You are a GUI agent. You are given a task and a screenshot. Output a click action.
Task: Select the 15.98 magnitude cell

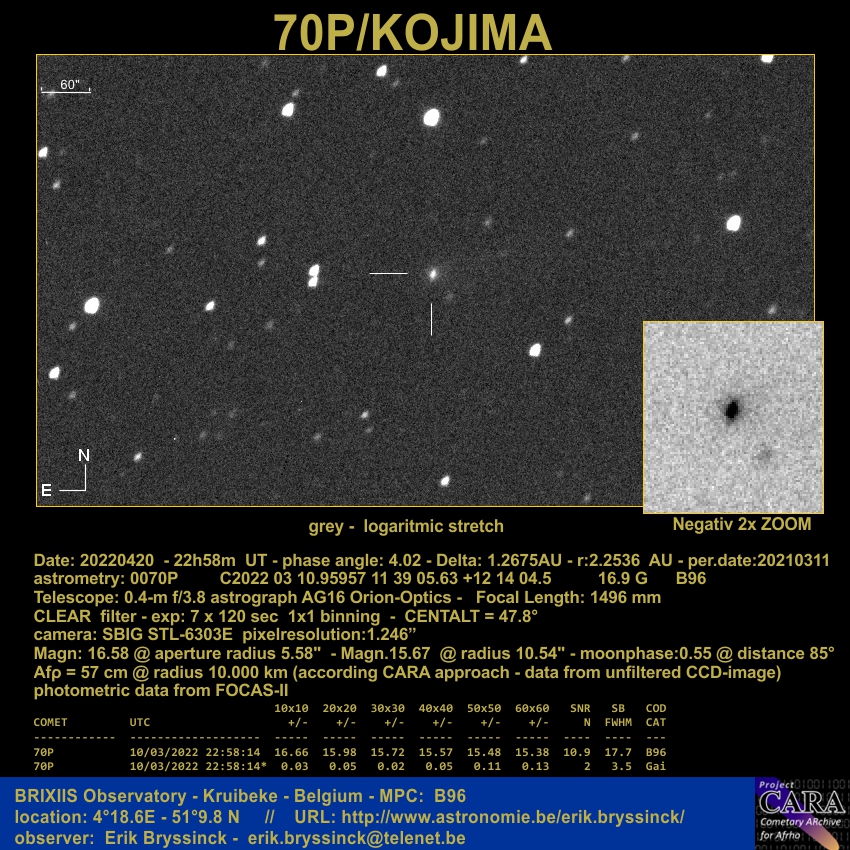(x=339, y=752)
